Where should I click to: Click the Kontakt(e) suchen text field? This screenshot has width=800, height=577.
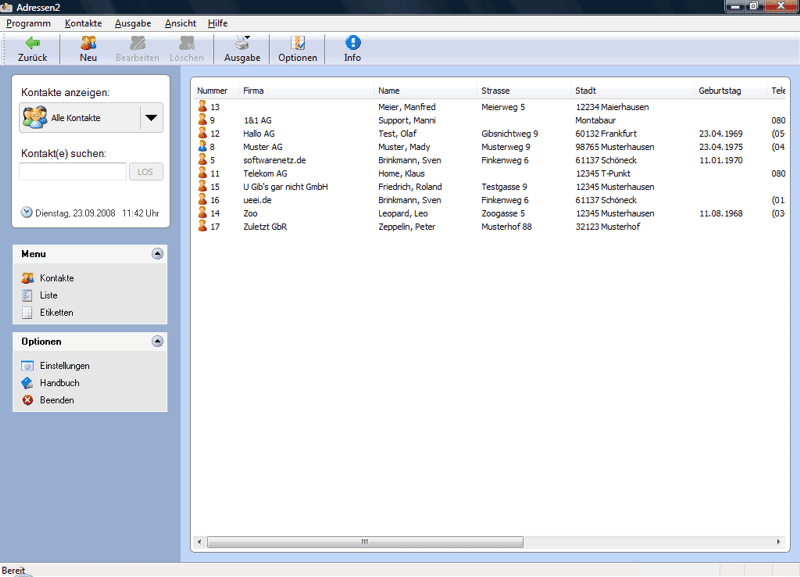(73, 172)
